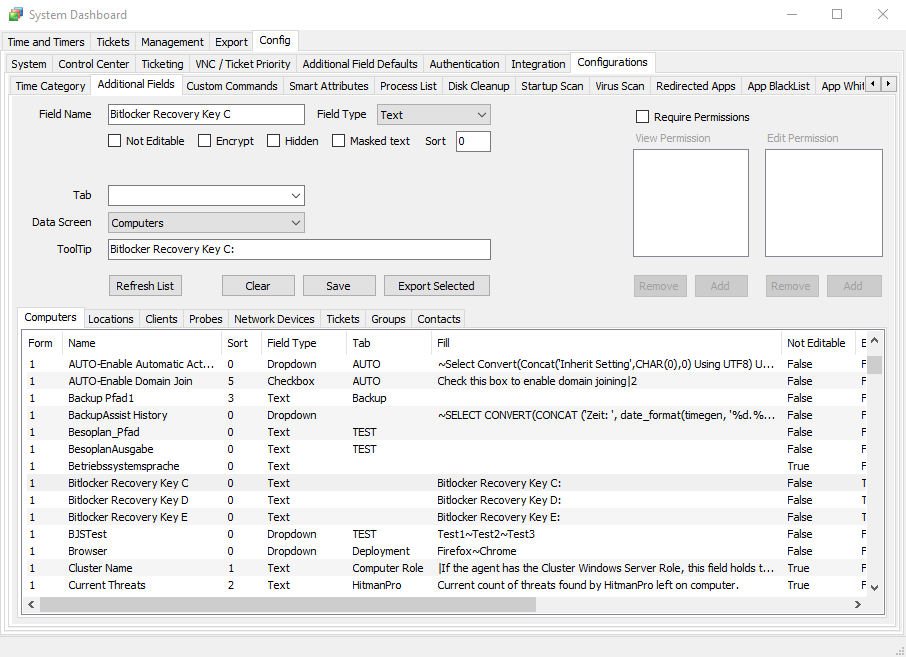The height and width of the screenshot is (657, 906).
Task: Toggle the Encrypt checkbox
Action: [204, 141]
